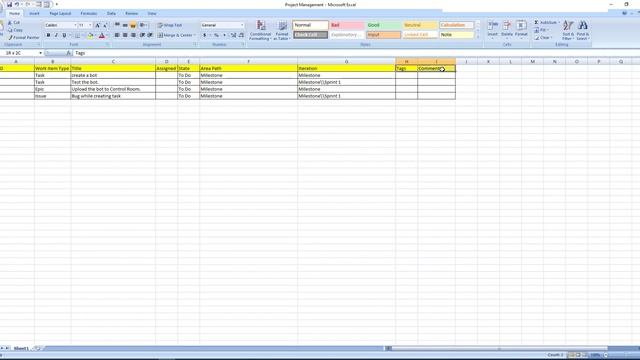Save the workbook from quick access toolbar
The height and width of the screenshot is (360, 640).
pos(9,4)
